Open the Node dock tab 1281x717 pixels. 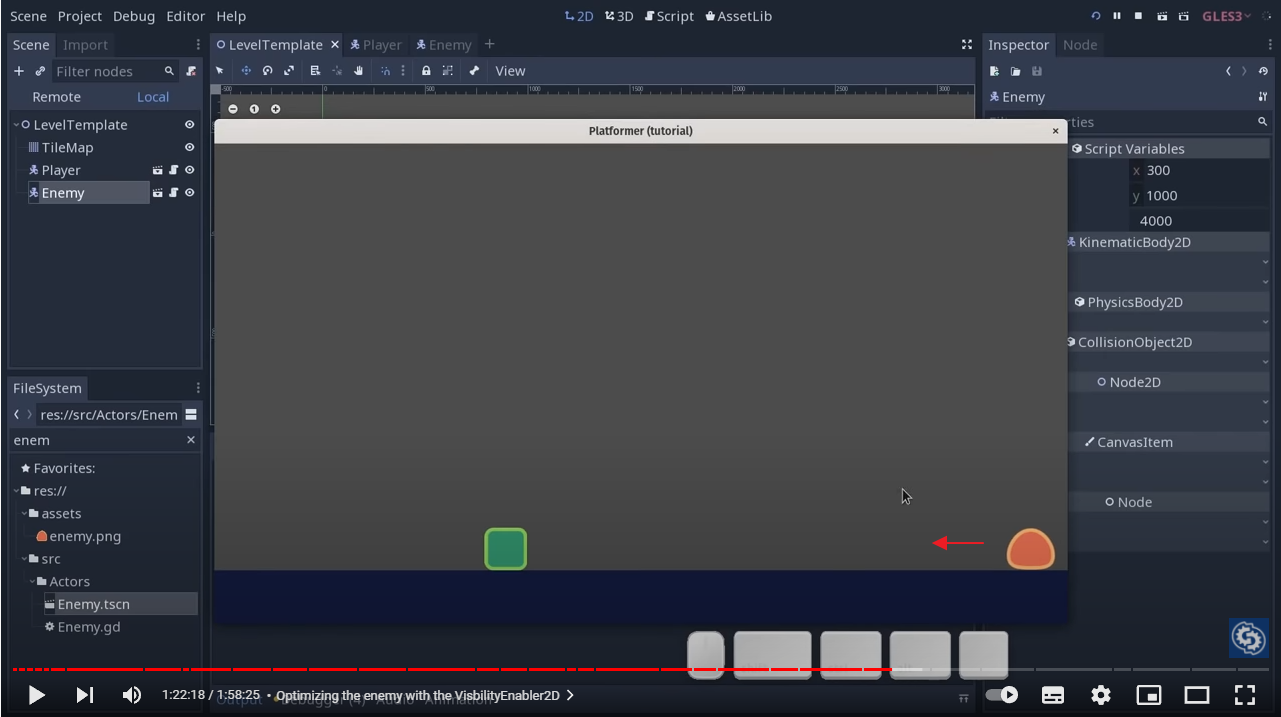[x=1080, y=45]
